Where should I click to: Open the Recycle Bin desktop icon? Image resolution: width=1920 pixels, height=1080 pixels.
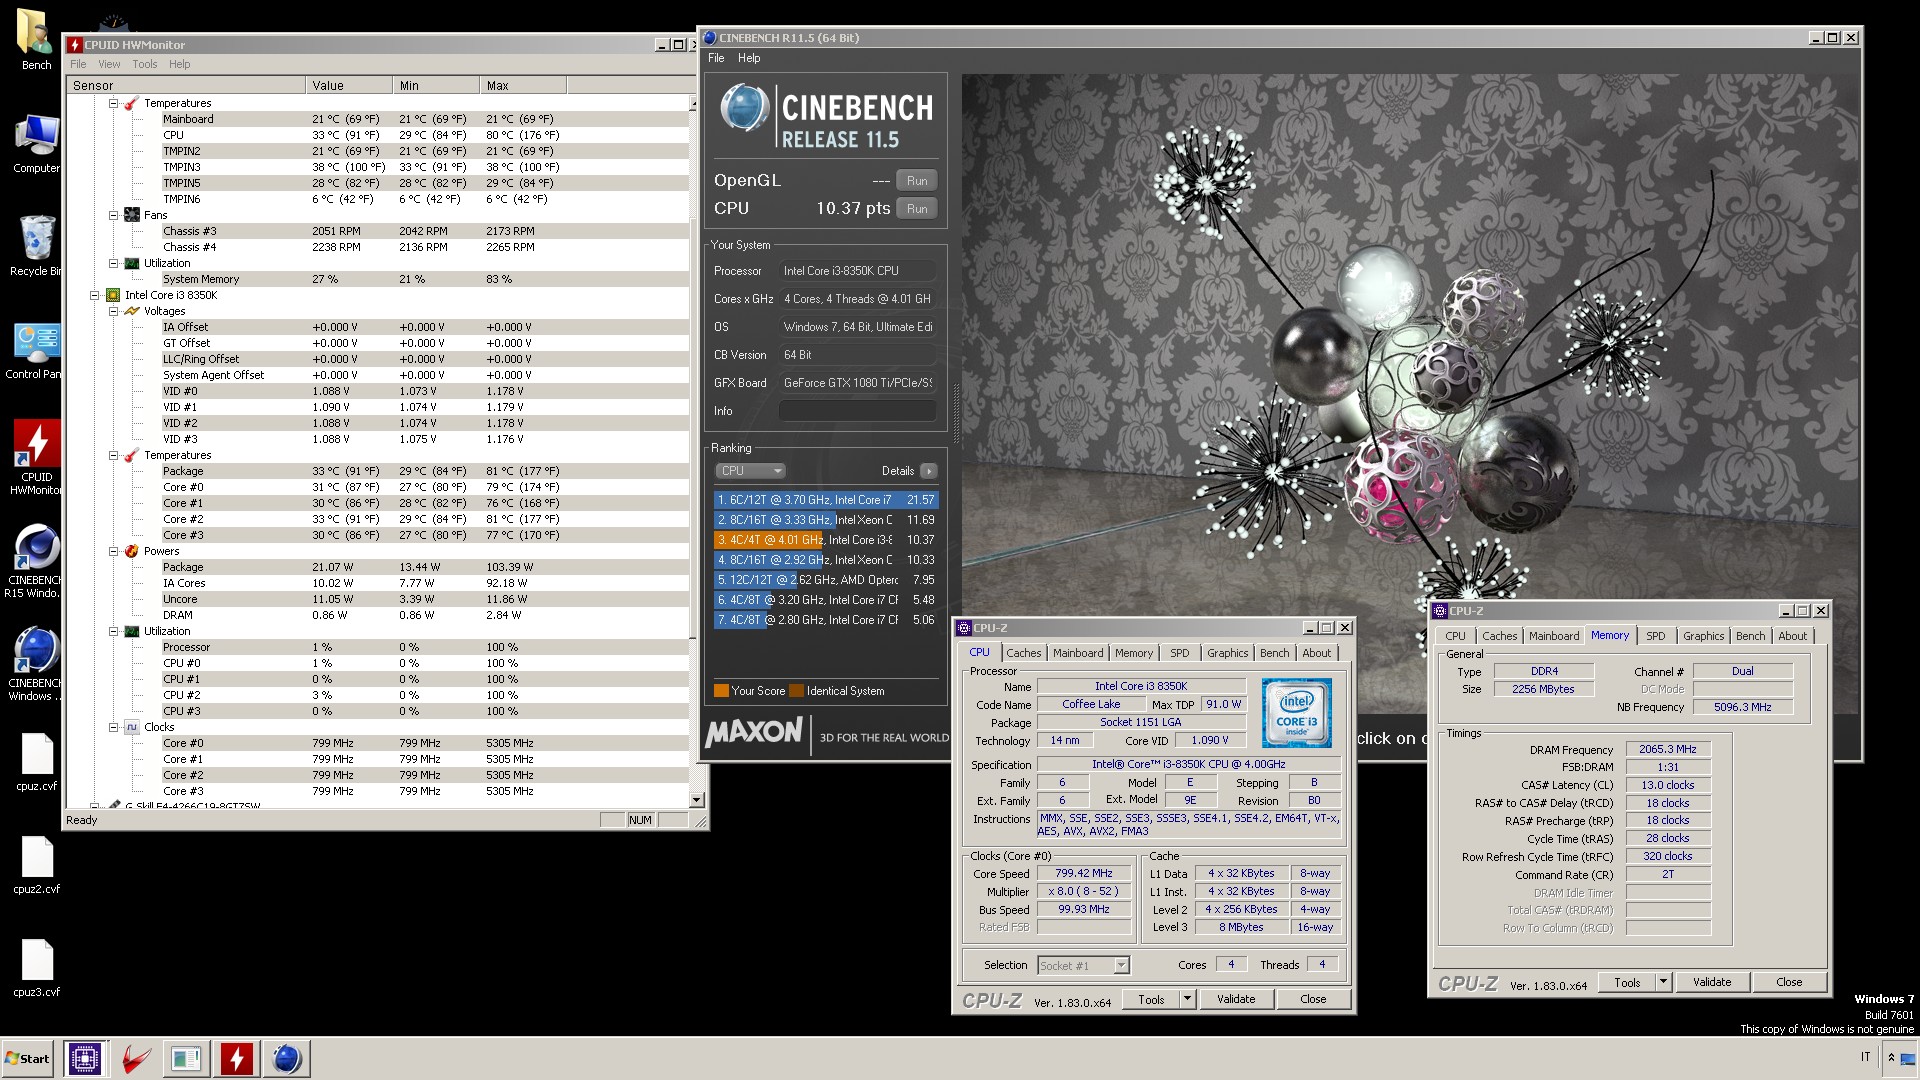click(36, 246)
